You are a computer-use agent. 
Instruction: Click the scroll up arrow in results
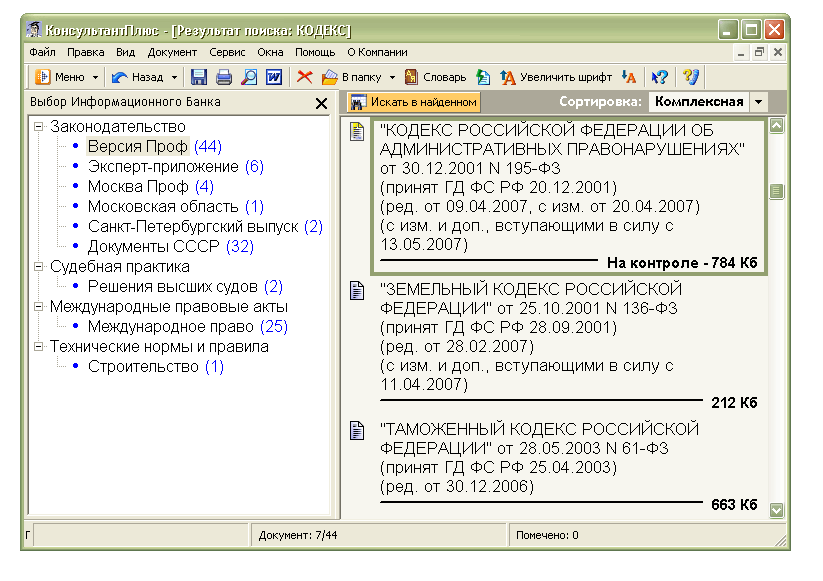tap(776, 125)
